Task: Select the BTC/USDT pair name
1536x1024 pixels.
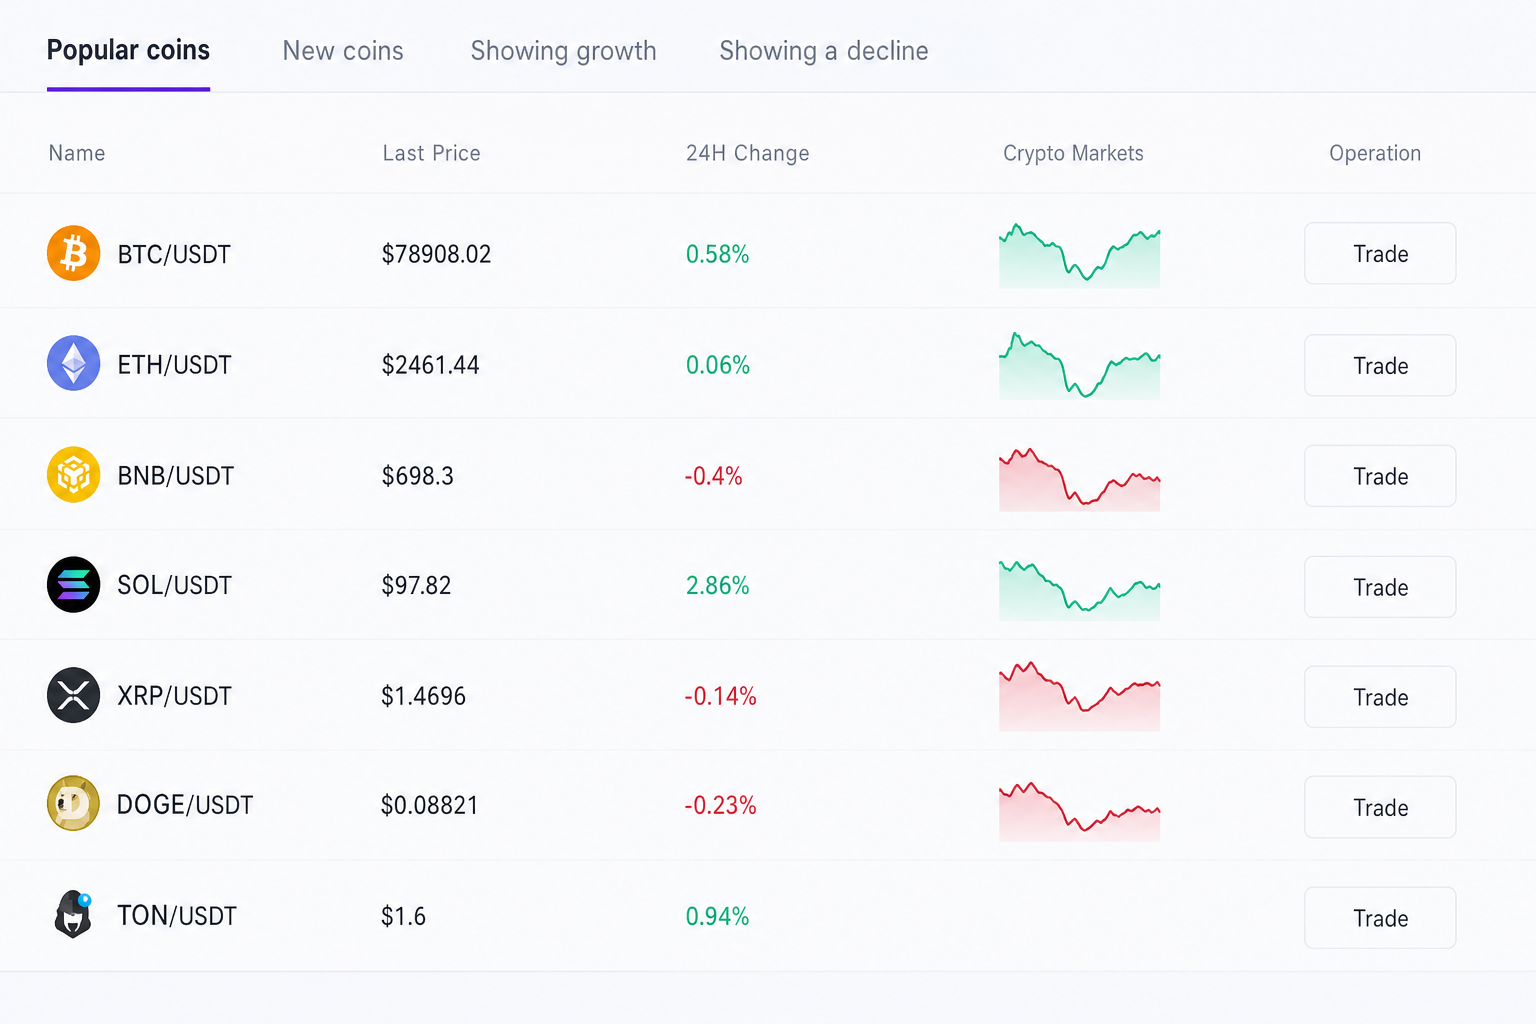Action: coord(174,254)
